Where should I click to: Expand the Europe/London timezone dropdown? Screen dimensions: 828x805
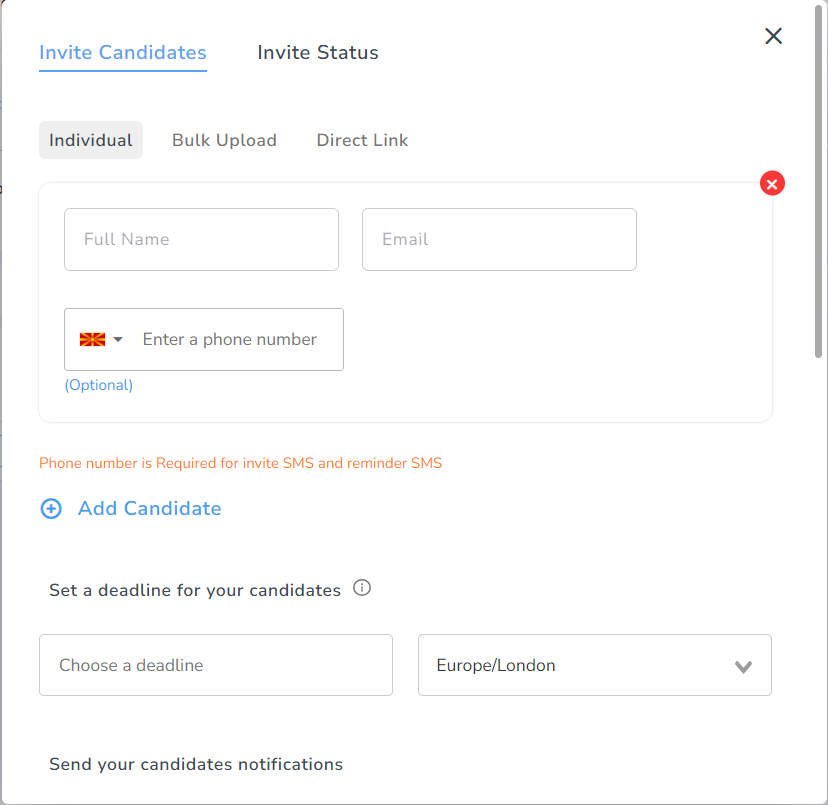594,665
